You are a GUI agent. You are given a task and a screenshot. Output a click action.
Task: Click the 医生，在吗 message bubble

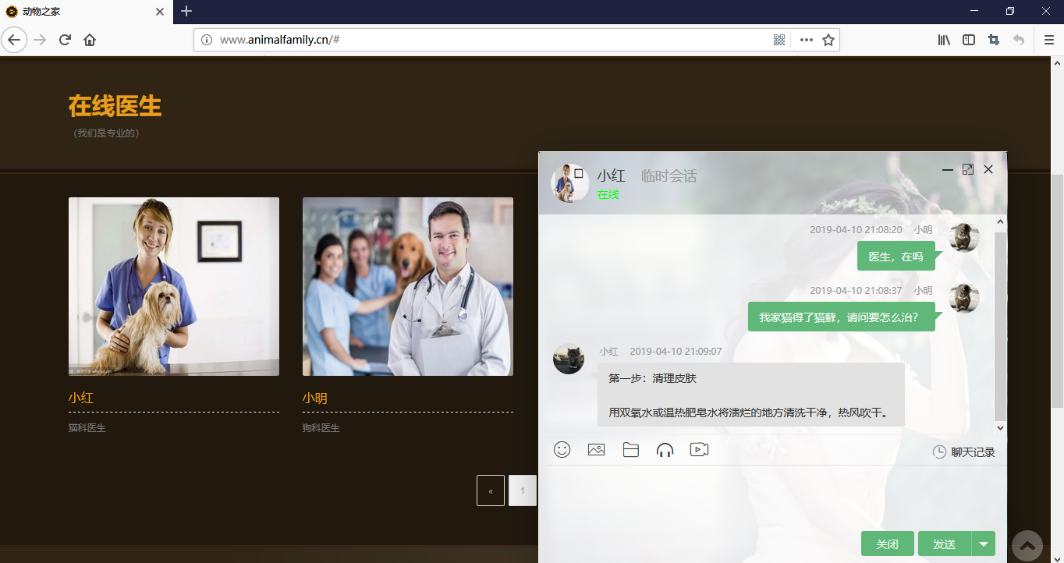(896, 256)
